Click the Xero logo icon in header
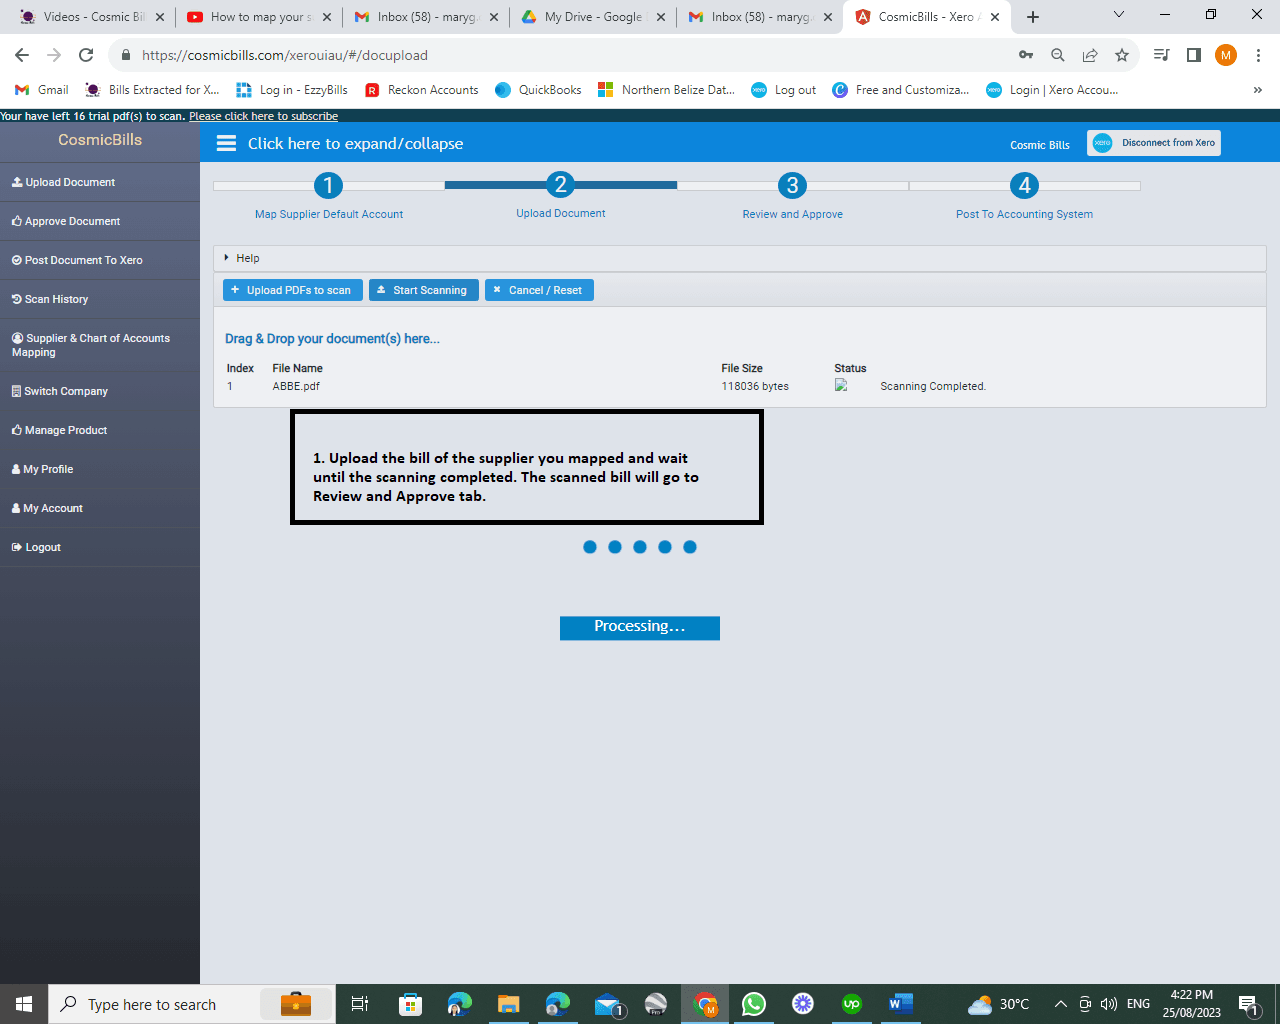Screen dimensions: 1280x1024 1102,143
